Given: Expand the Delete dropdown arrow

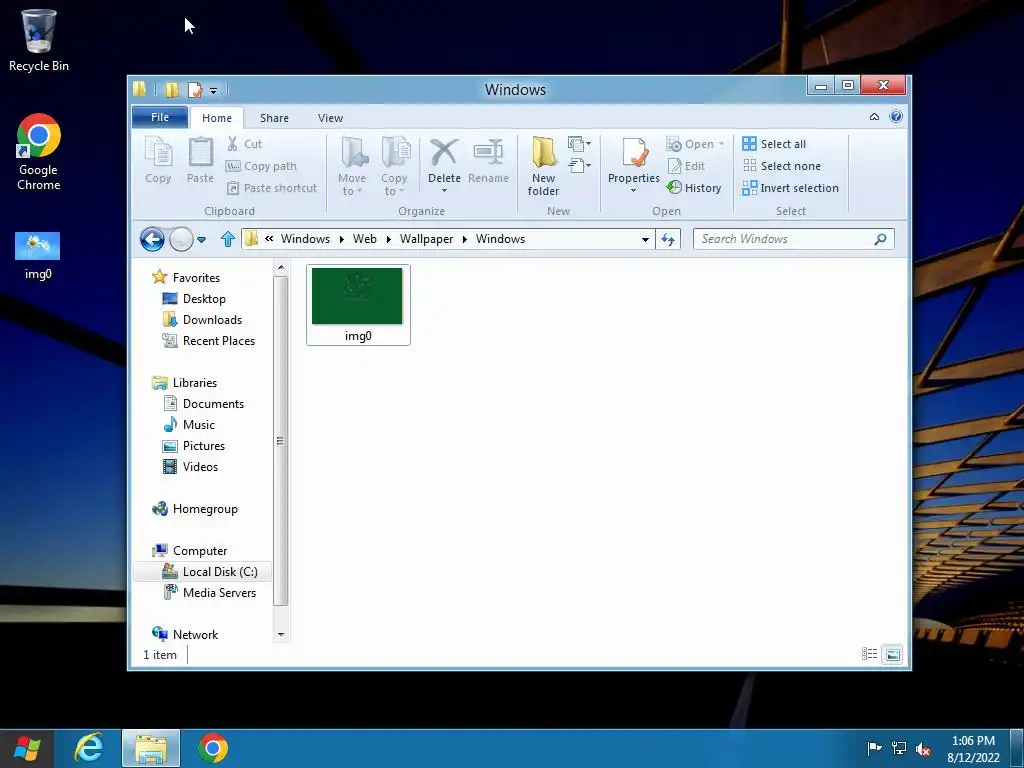Looking at the screenshot, I should click(444, 191).
